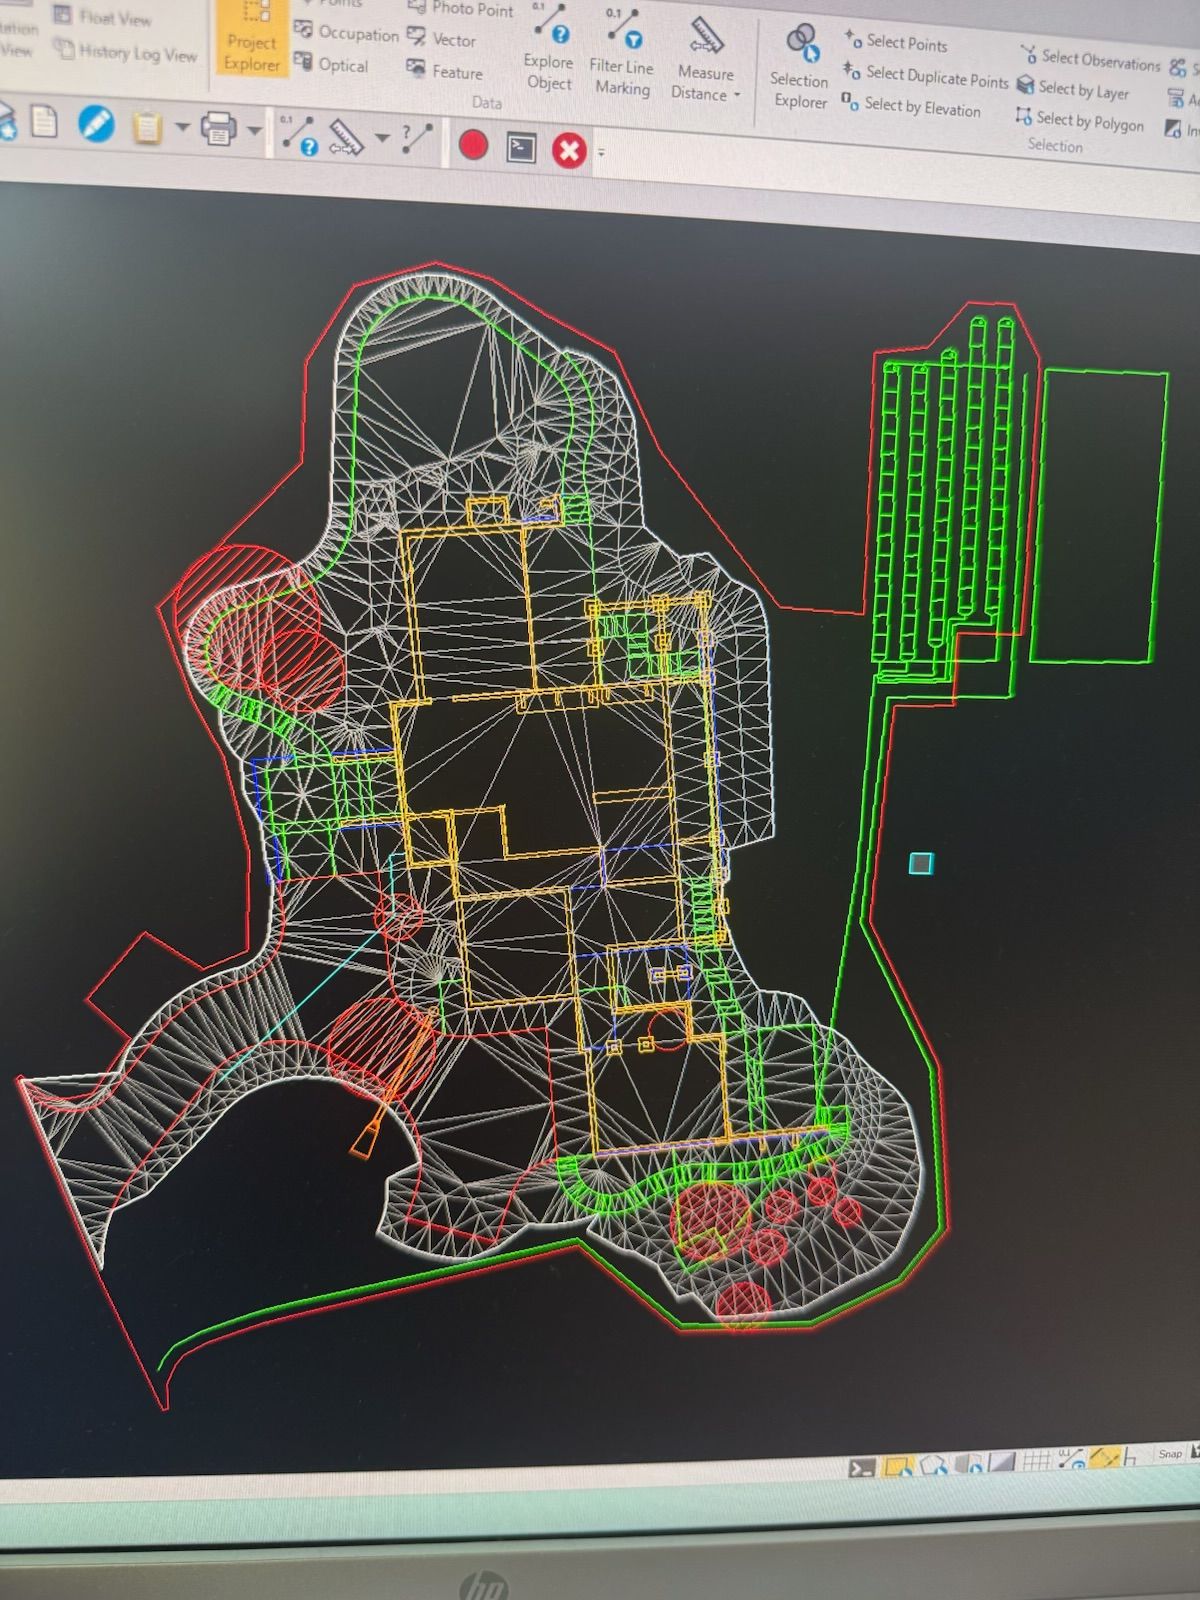Open the Selection Explorer
1200x1600 pixels.
point(799,68)
